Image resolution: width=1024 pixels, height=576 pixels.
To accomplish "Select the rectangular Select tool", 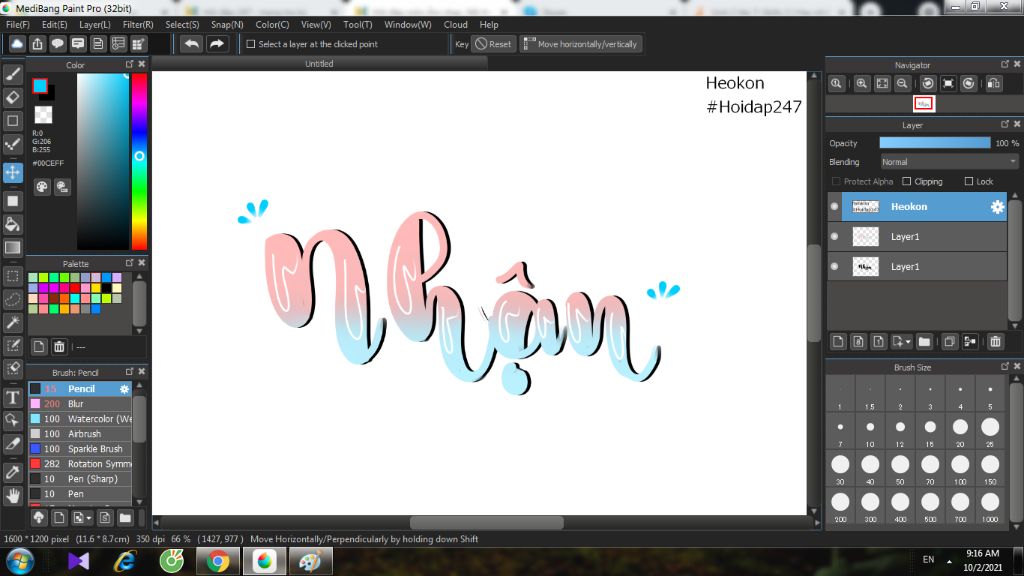I will (x=12, y=276).
